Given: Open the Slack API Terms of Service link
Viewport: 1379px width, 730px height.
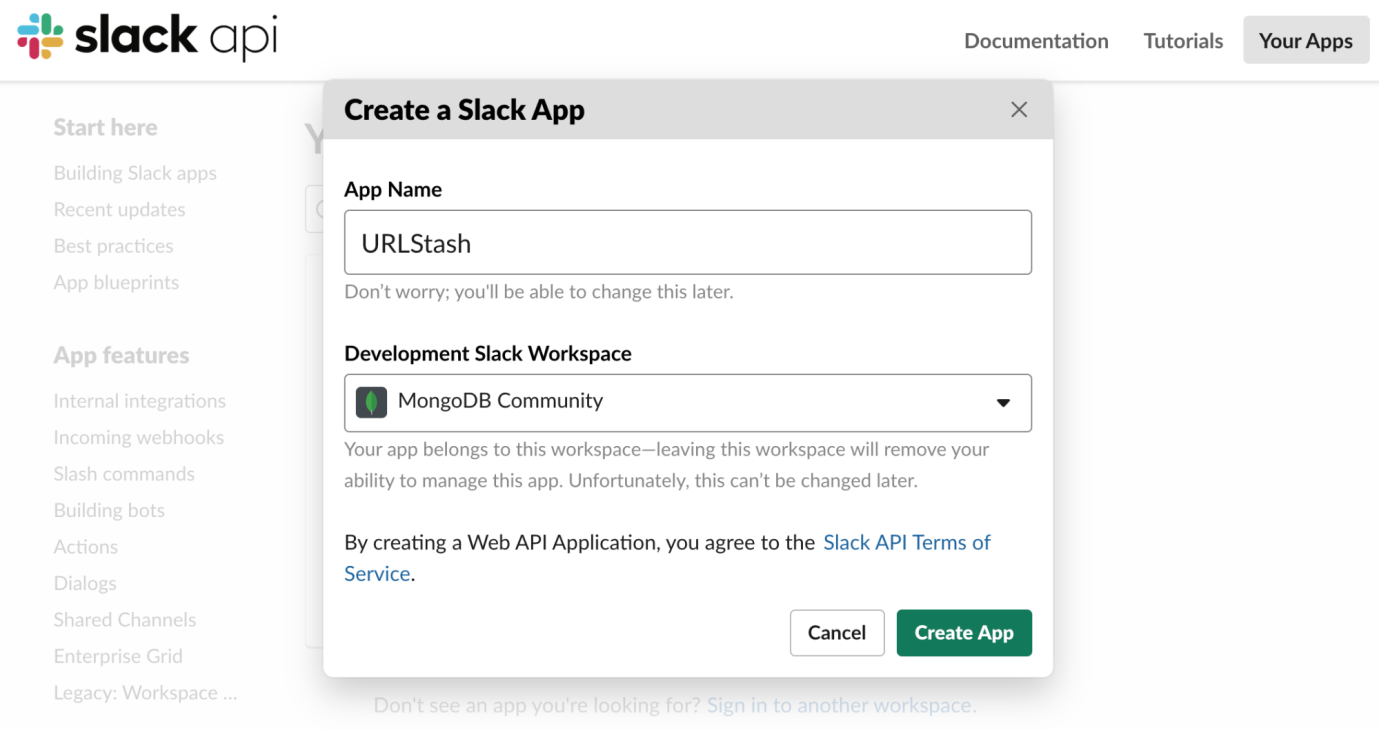Looking at the screenshot, I should 906,542.
